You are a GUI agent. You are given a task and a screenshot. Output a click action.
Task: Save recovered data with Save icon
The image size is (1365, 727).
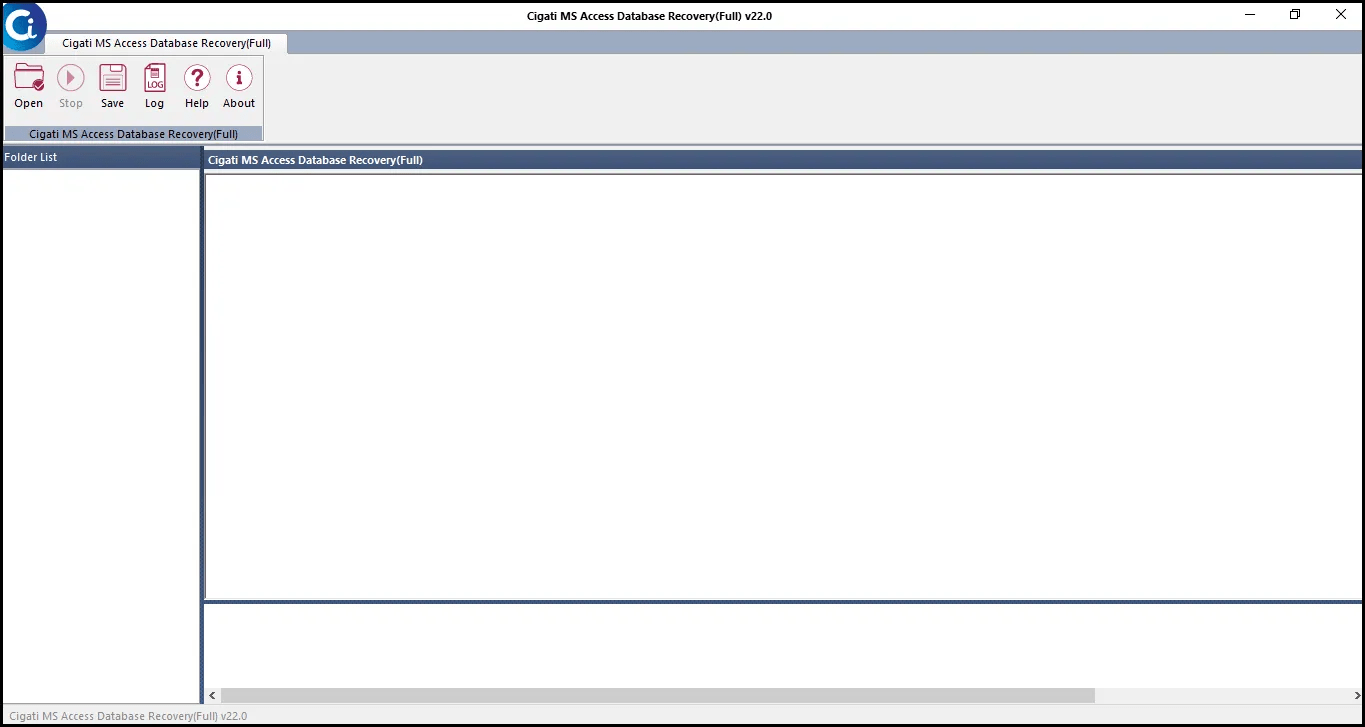[113, 78]
